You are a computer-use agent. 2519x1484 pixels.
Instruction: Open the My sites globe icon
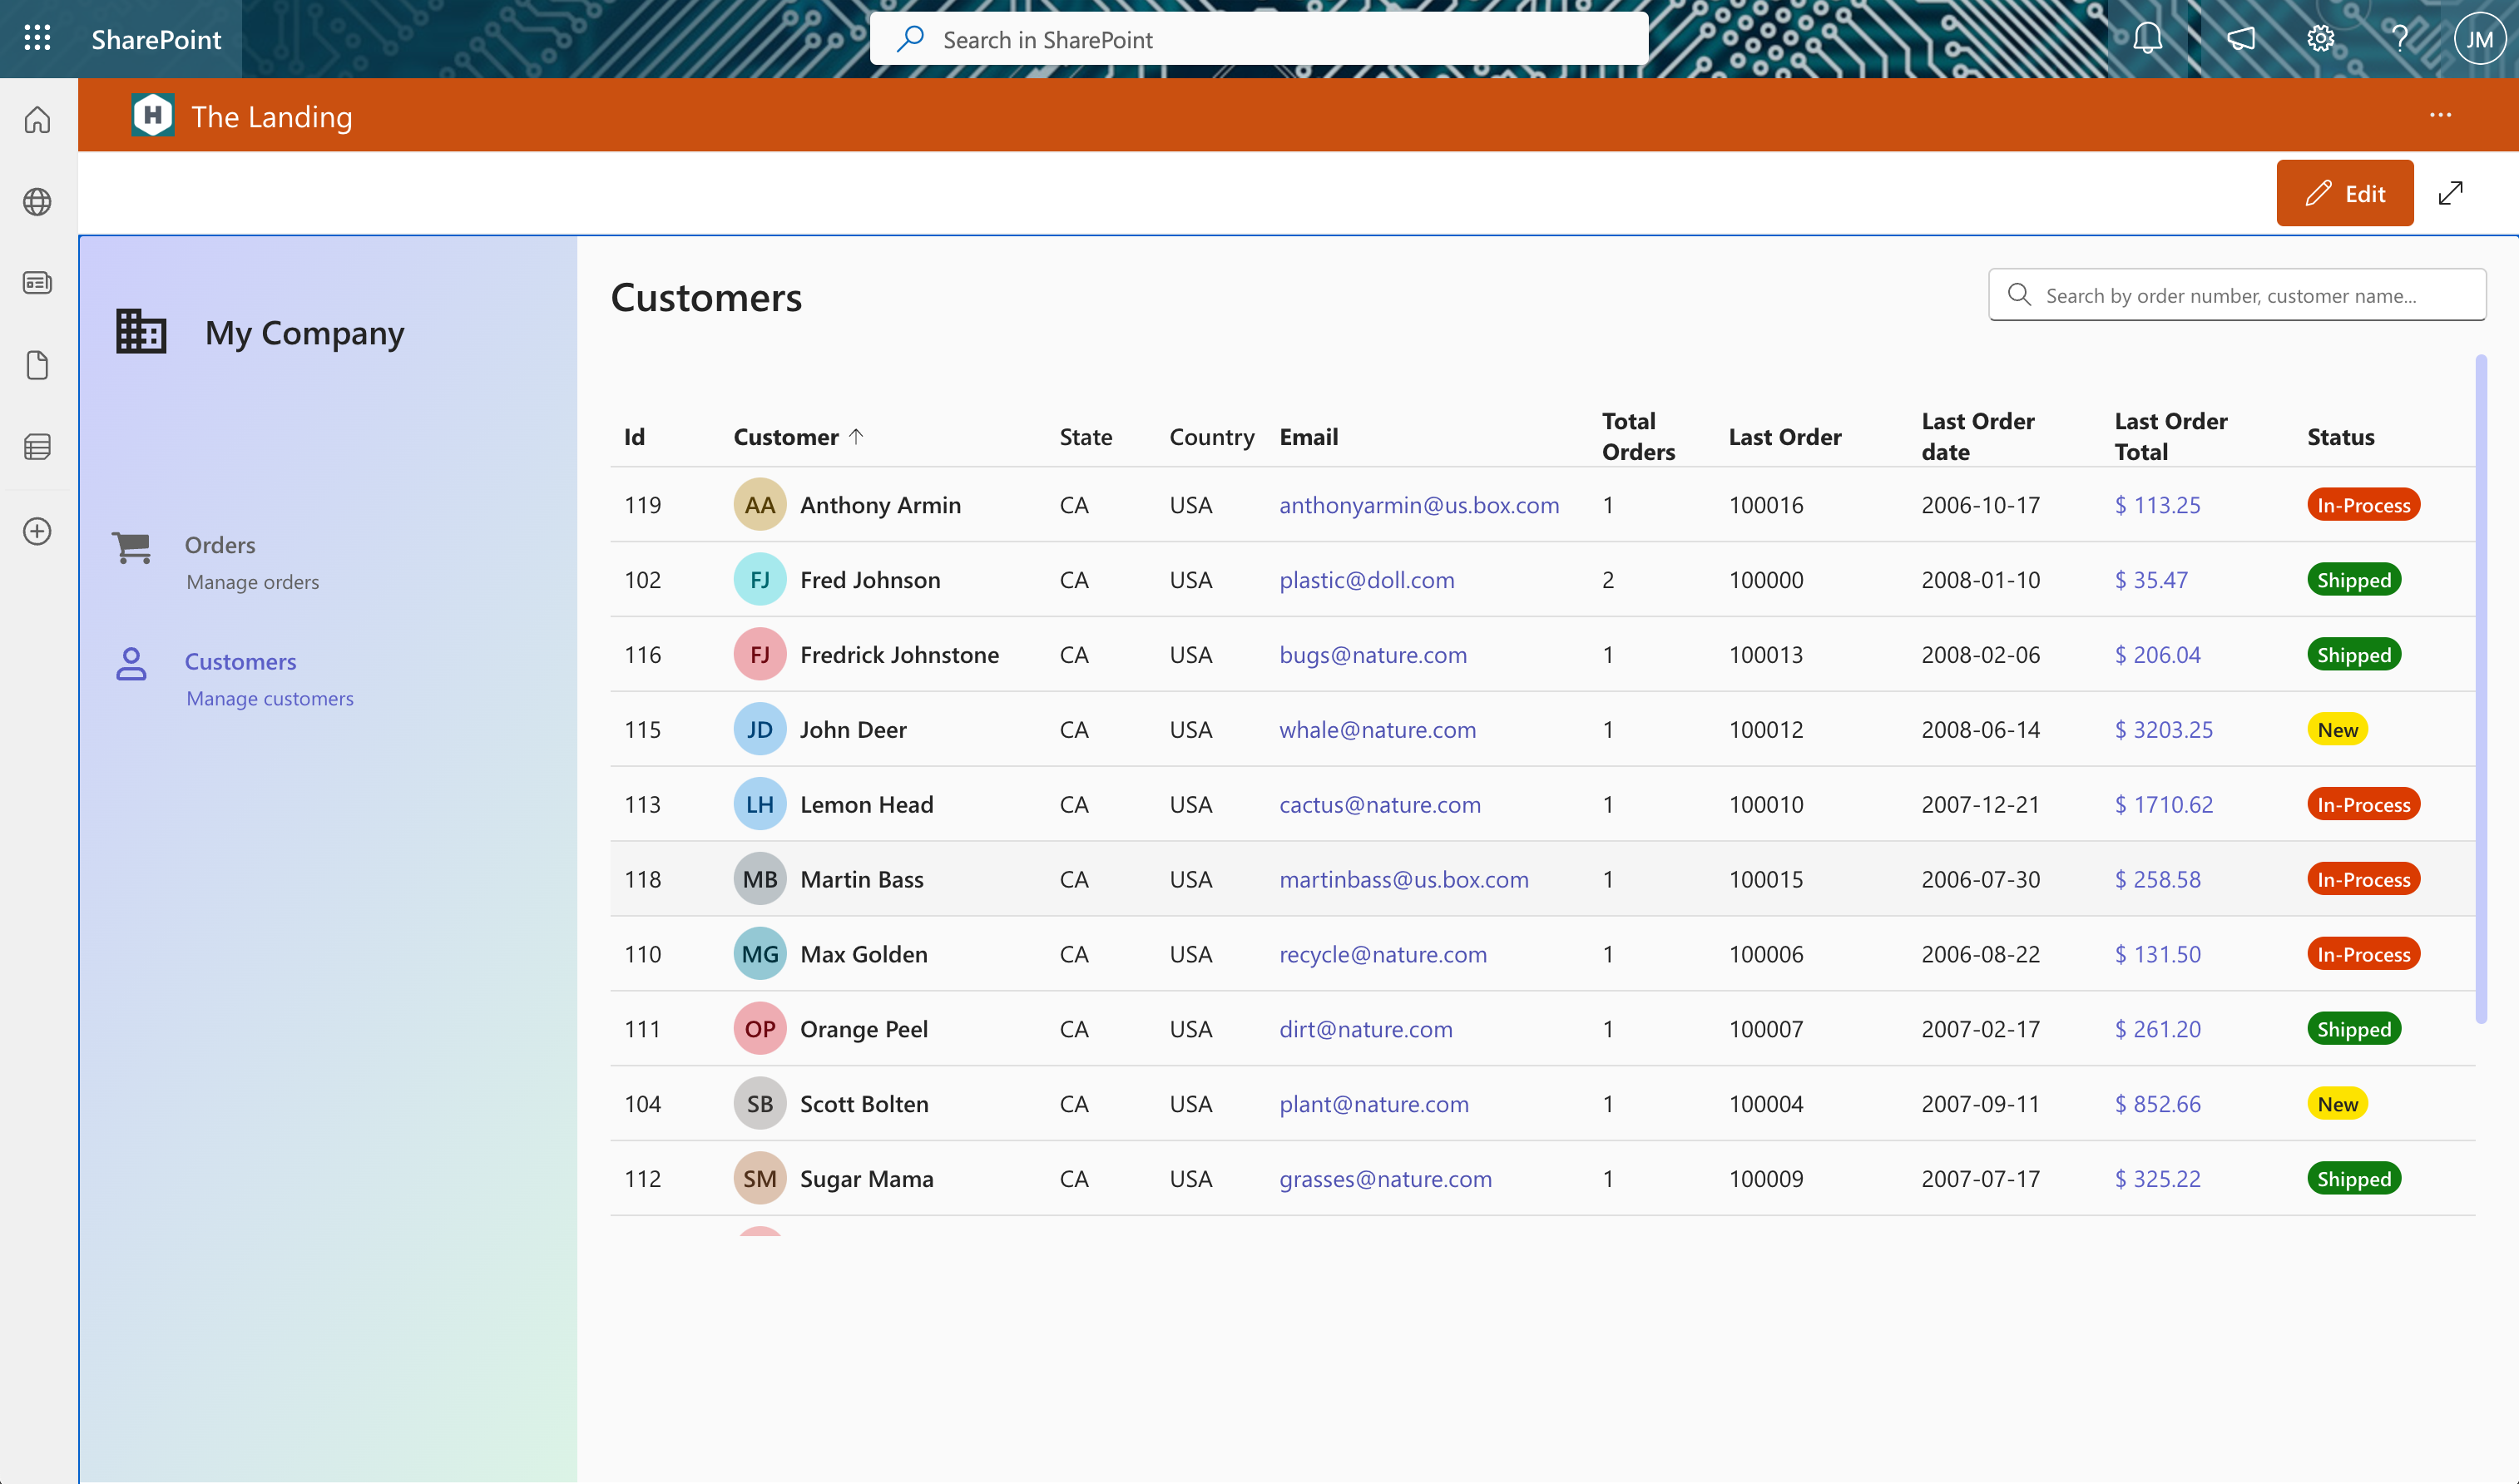coord(37,202)
